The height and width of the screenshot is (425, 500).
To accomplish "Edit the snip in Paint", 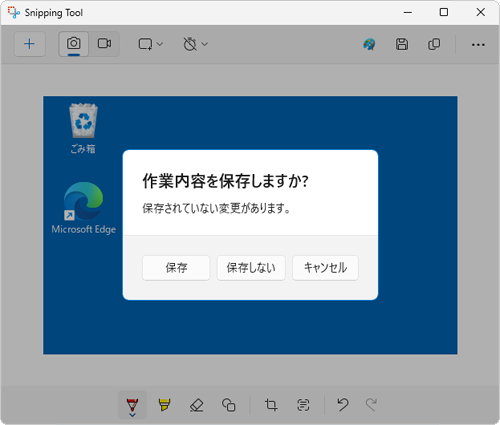I will click(x=369, y=44).
